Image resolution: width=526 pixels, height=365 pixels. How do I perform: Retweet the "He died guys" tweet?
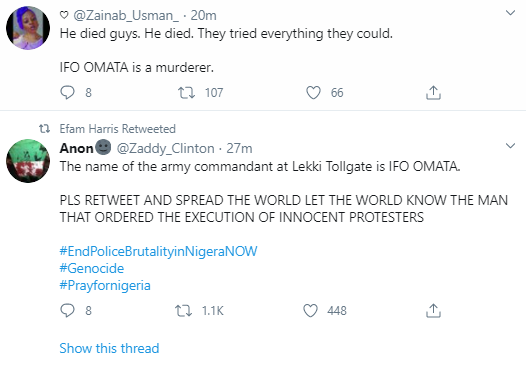(186, 93)
